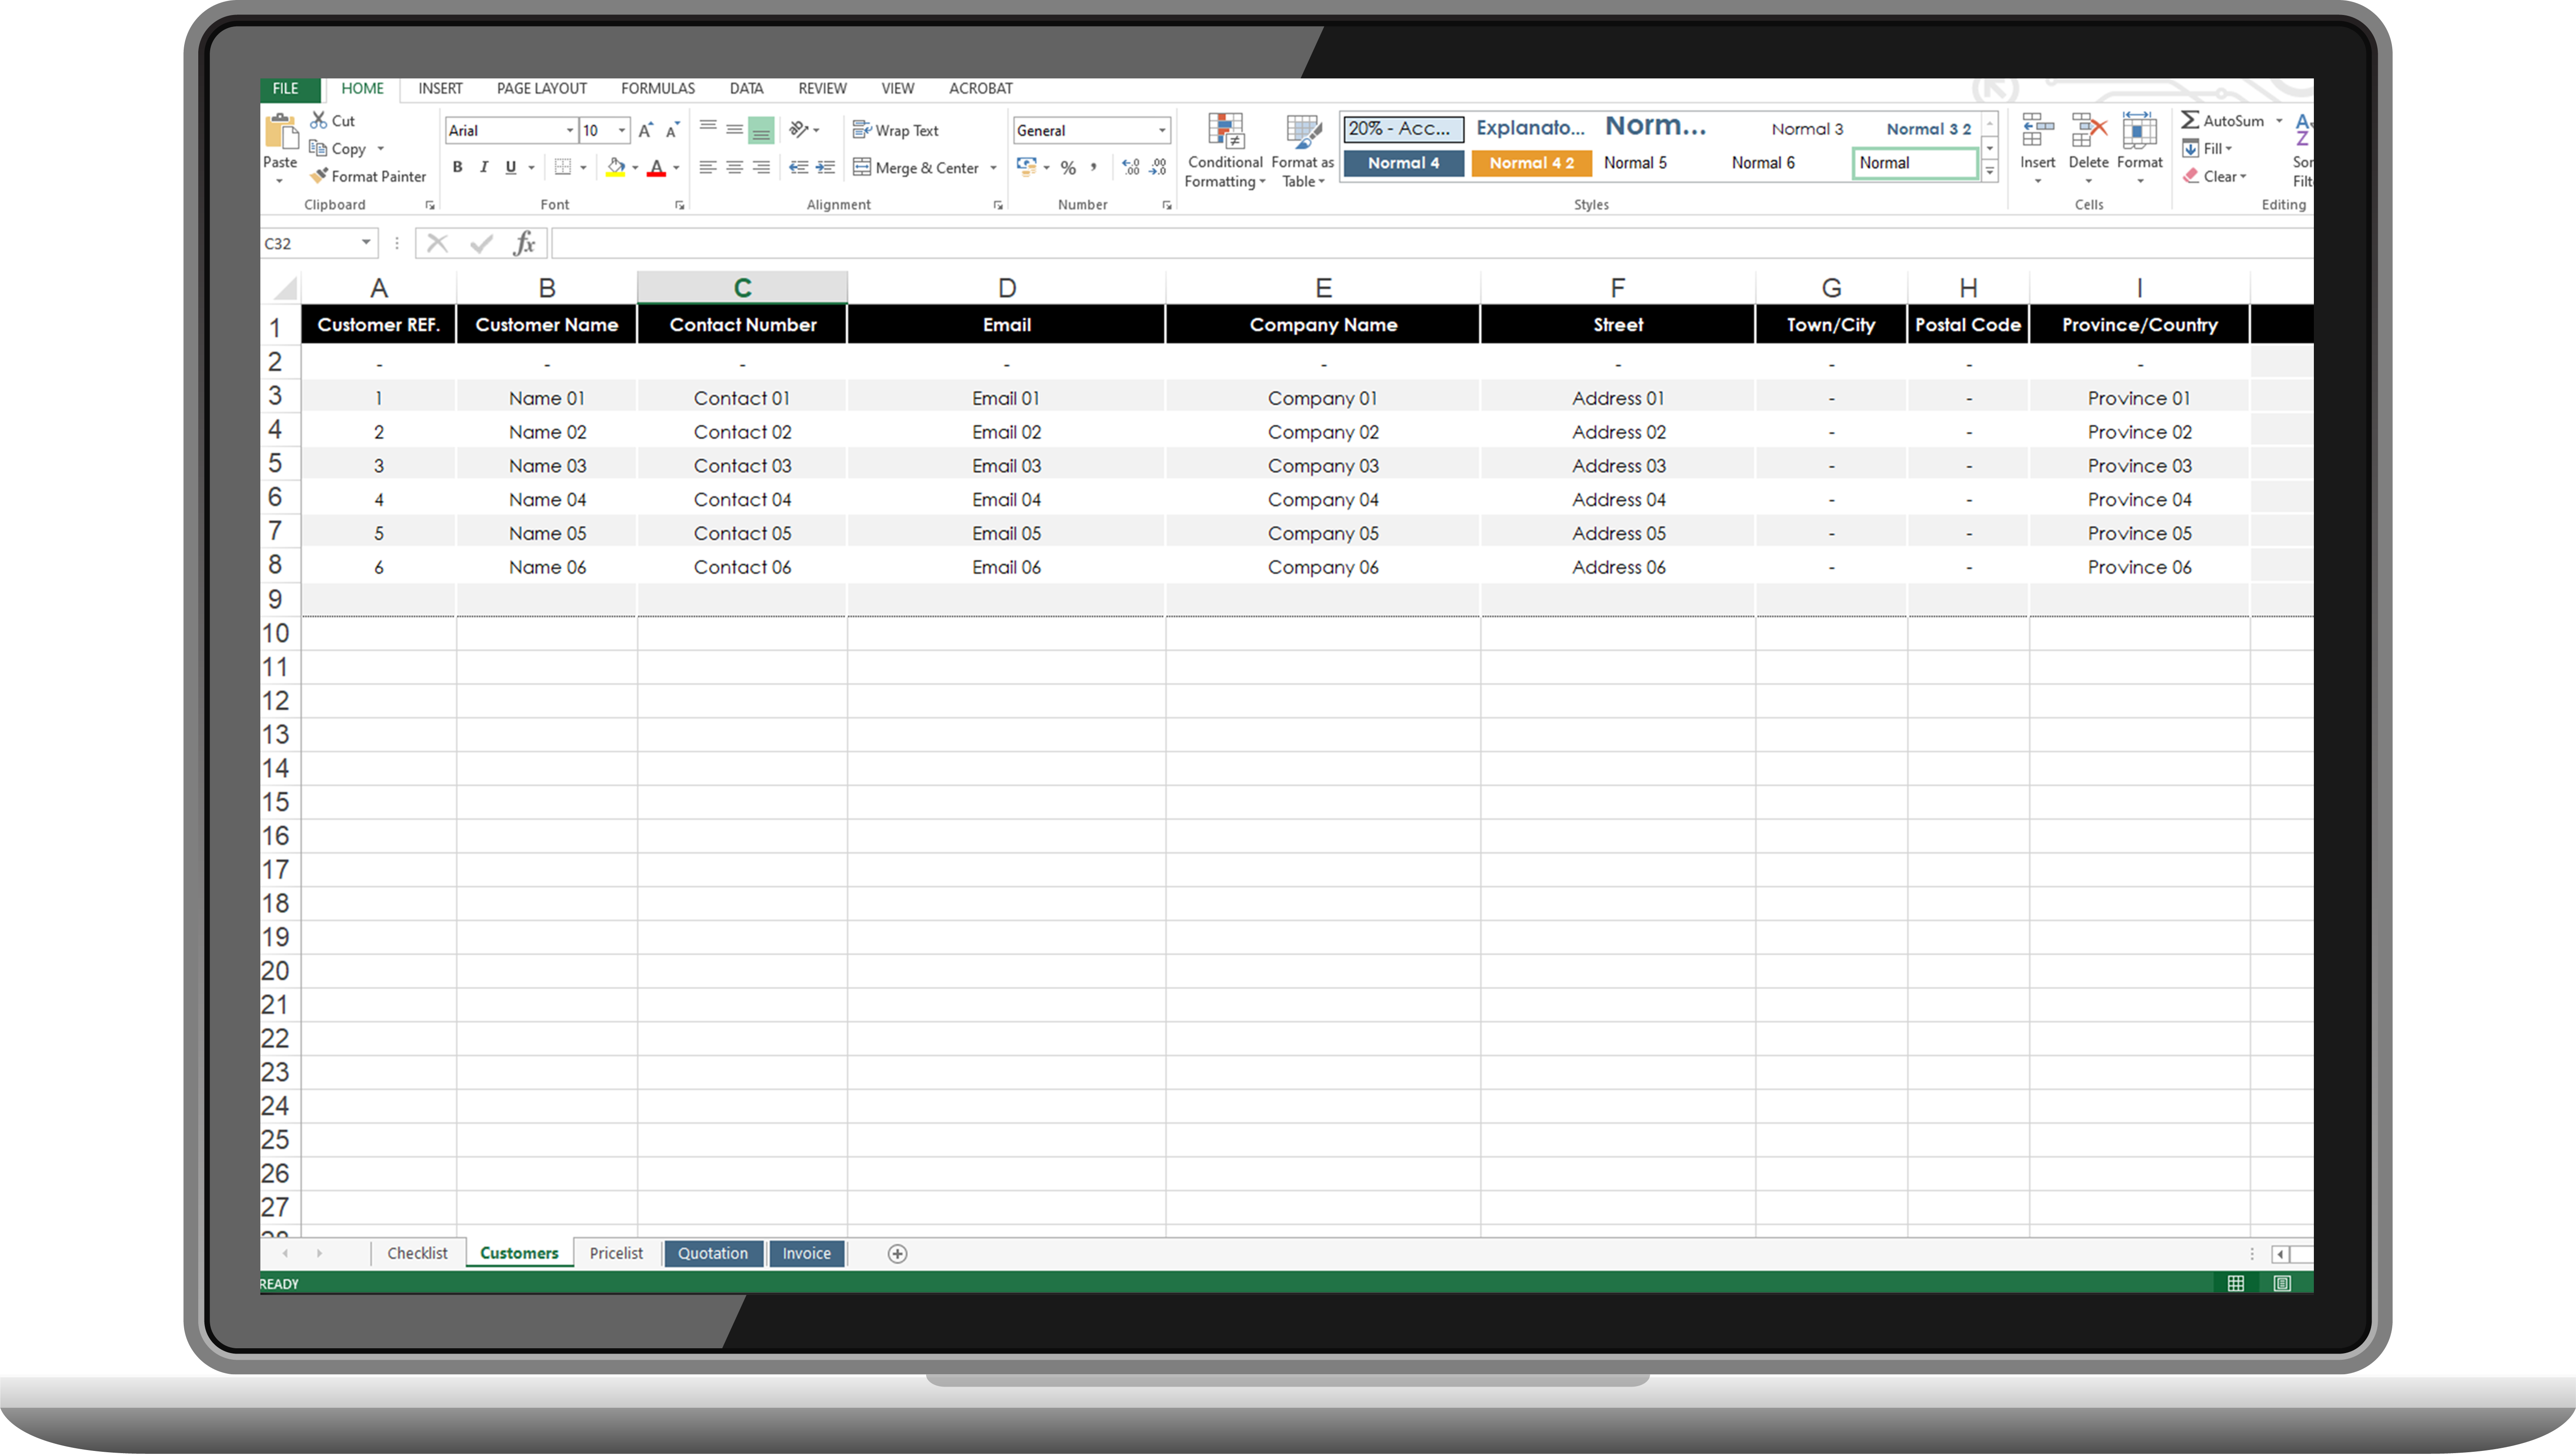Apply the Normal 4 cell style
The height and width of the screenshot is (1454, 2576).
click(x=1403, y=162)
